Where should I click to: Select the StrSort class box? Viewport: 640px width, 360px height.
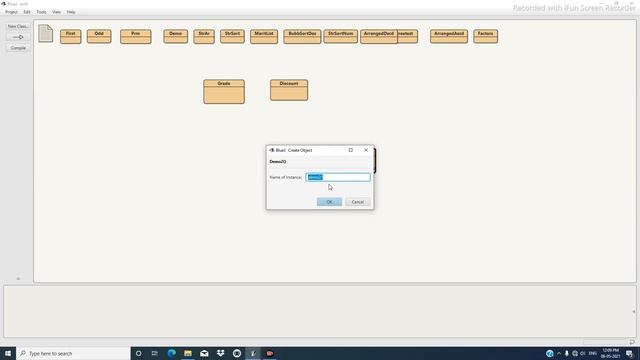click(232, 36)
